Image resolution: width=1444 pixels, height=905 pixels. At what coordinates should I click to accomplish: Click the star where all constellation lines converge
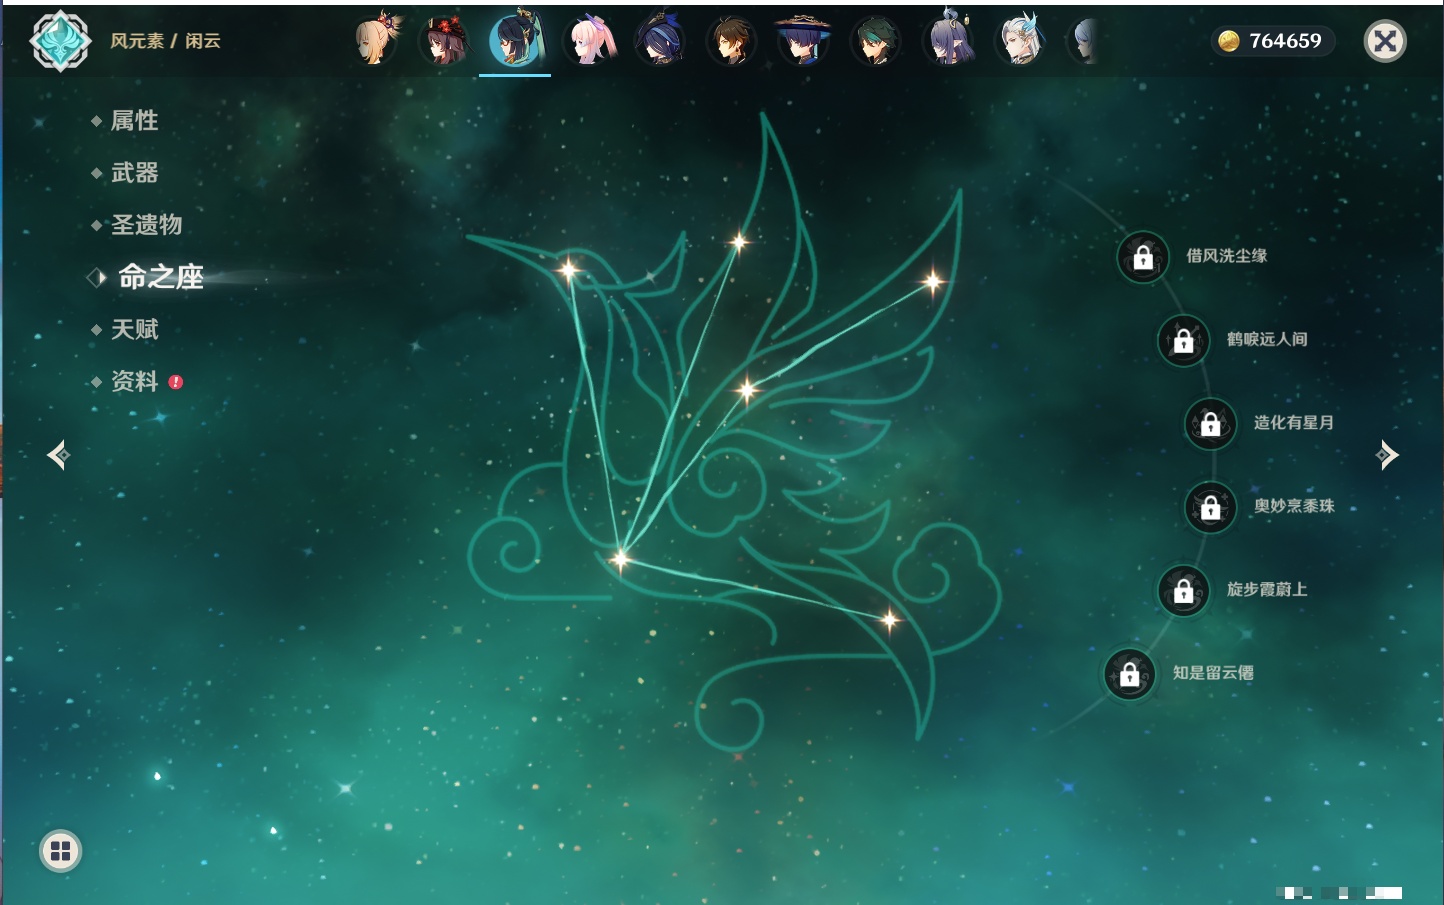(x=621, y=559)
